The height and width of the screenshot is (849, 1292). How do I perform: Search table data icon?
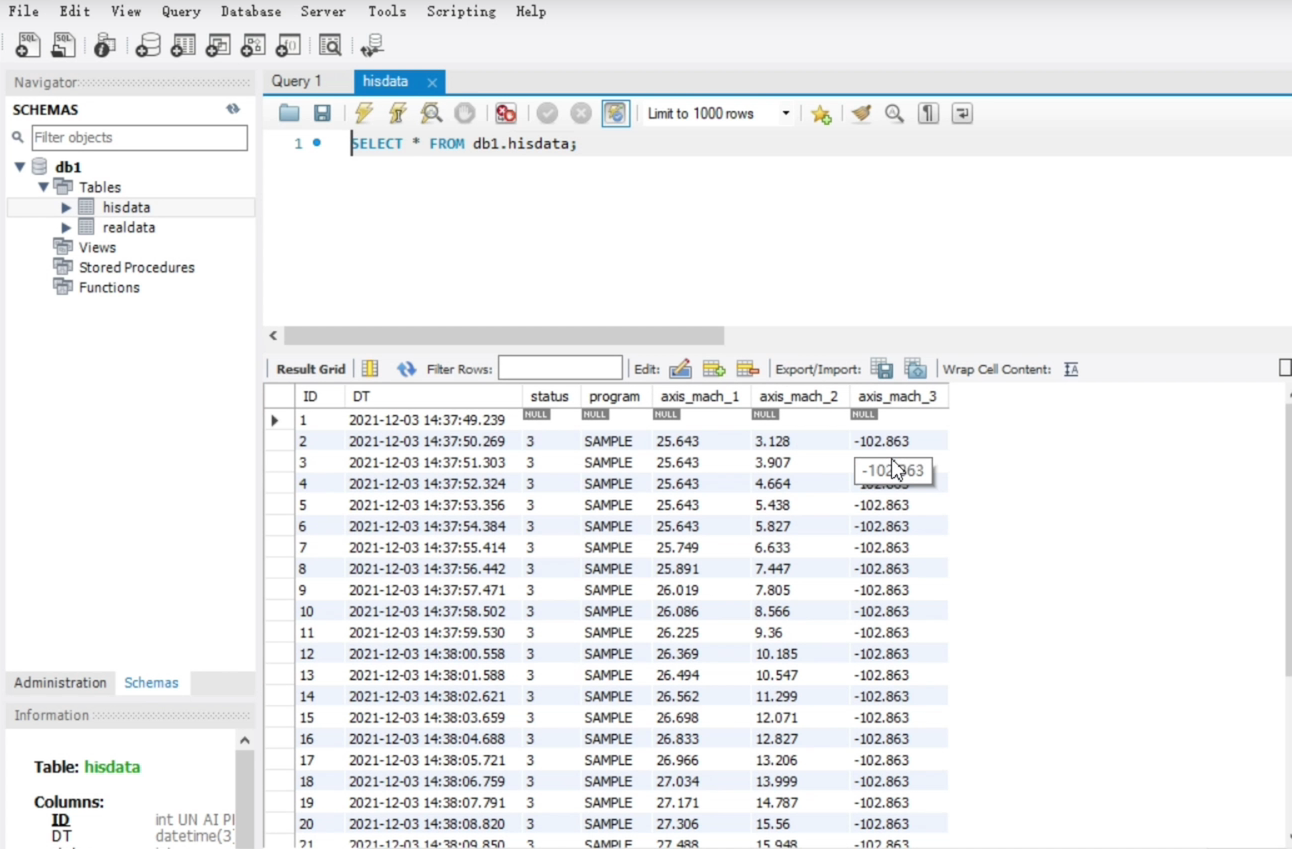click(x=330, y=45)
